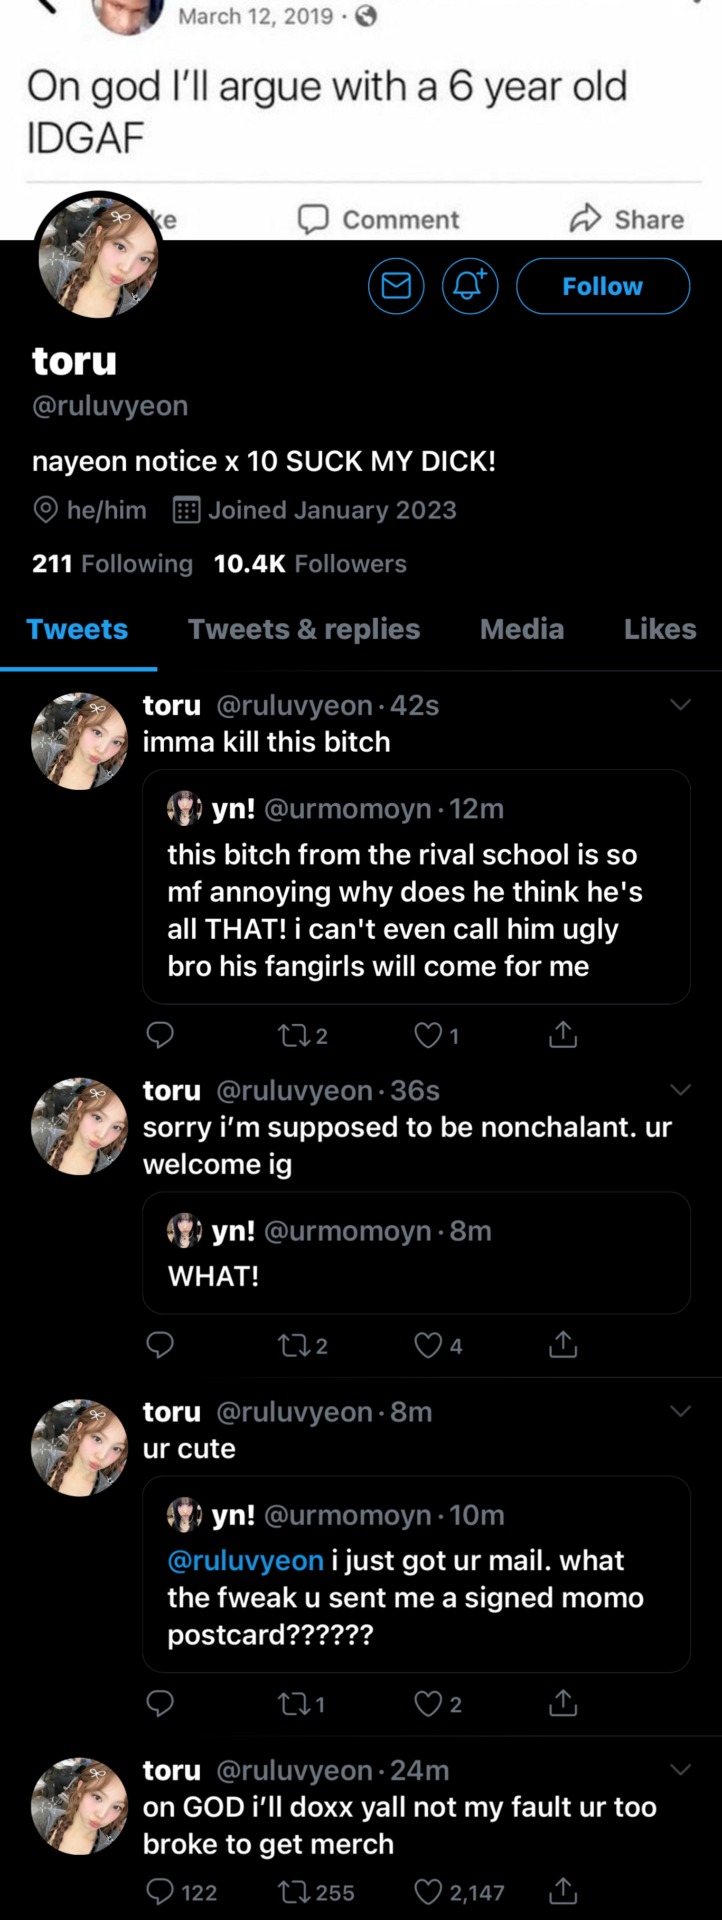
Task: Click the Facebook Comment button
Action: pyautogui.click(x=379, y=219)
